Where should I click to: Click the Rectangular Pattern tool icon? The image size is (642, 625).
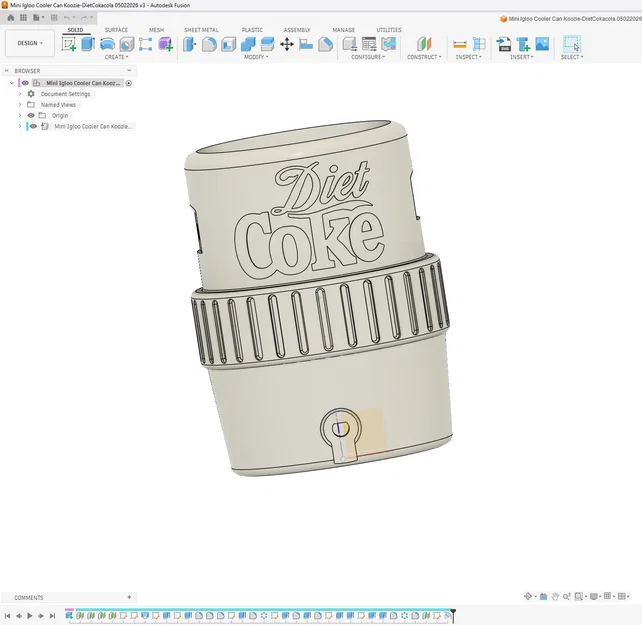click(145, 44)
